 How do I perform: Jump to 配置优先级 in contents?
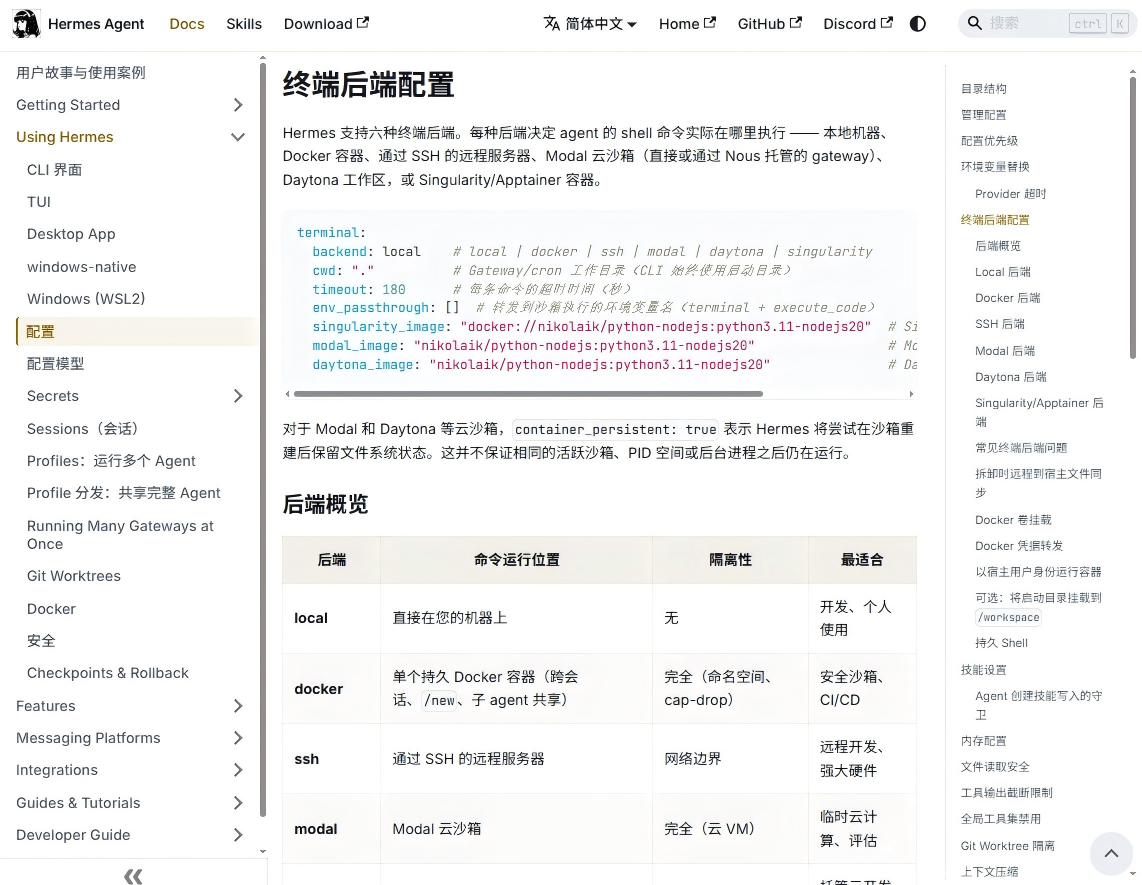point(989,141)
